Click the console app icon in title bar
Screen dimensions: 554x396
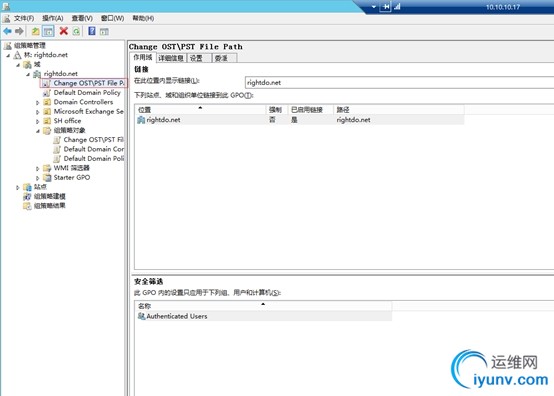[6, 6]
